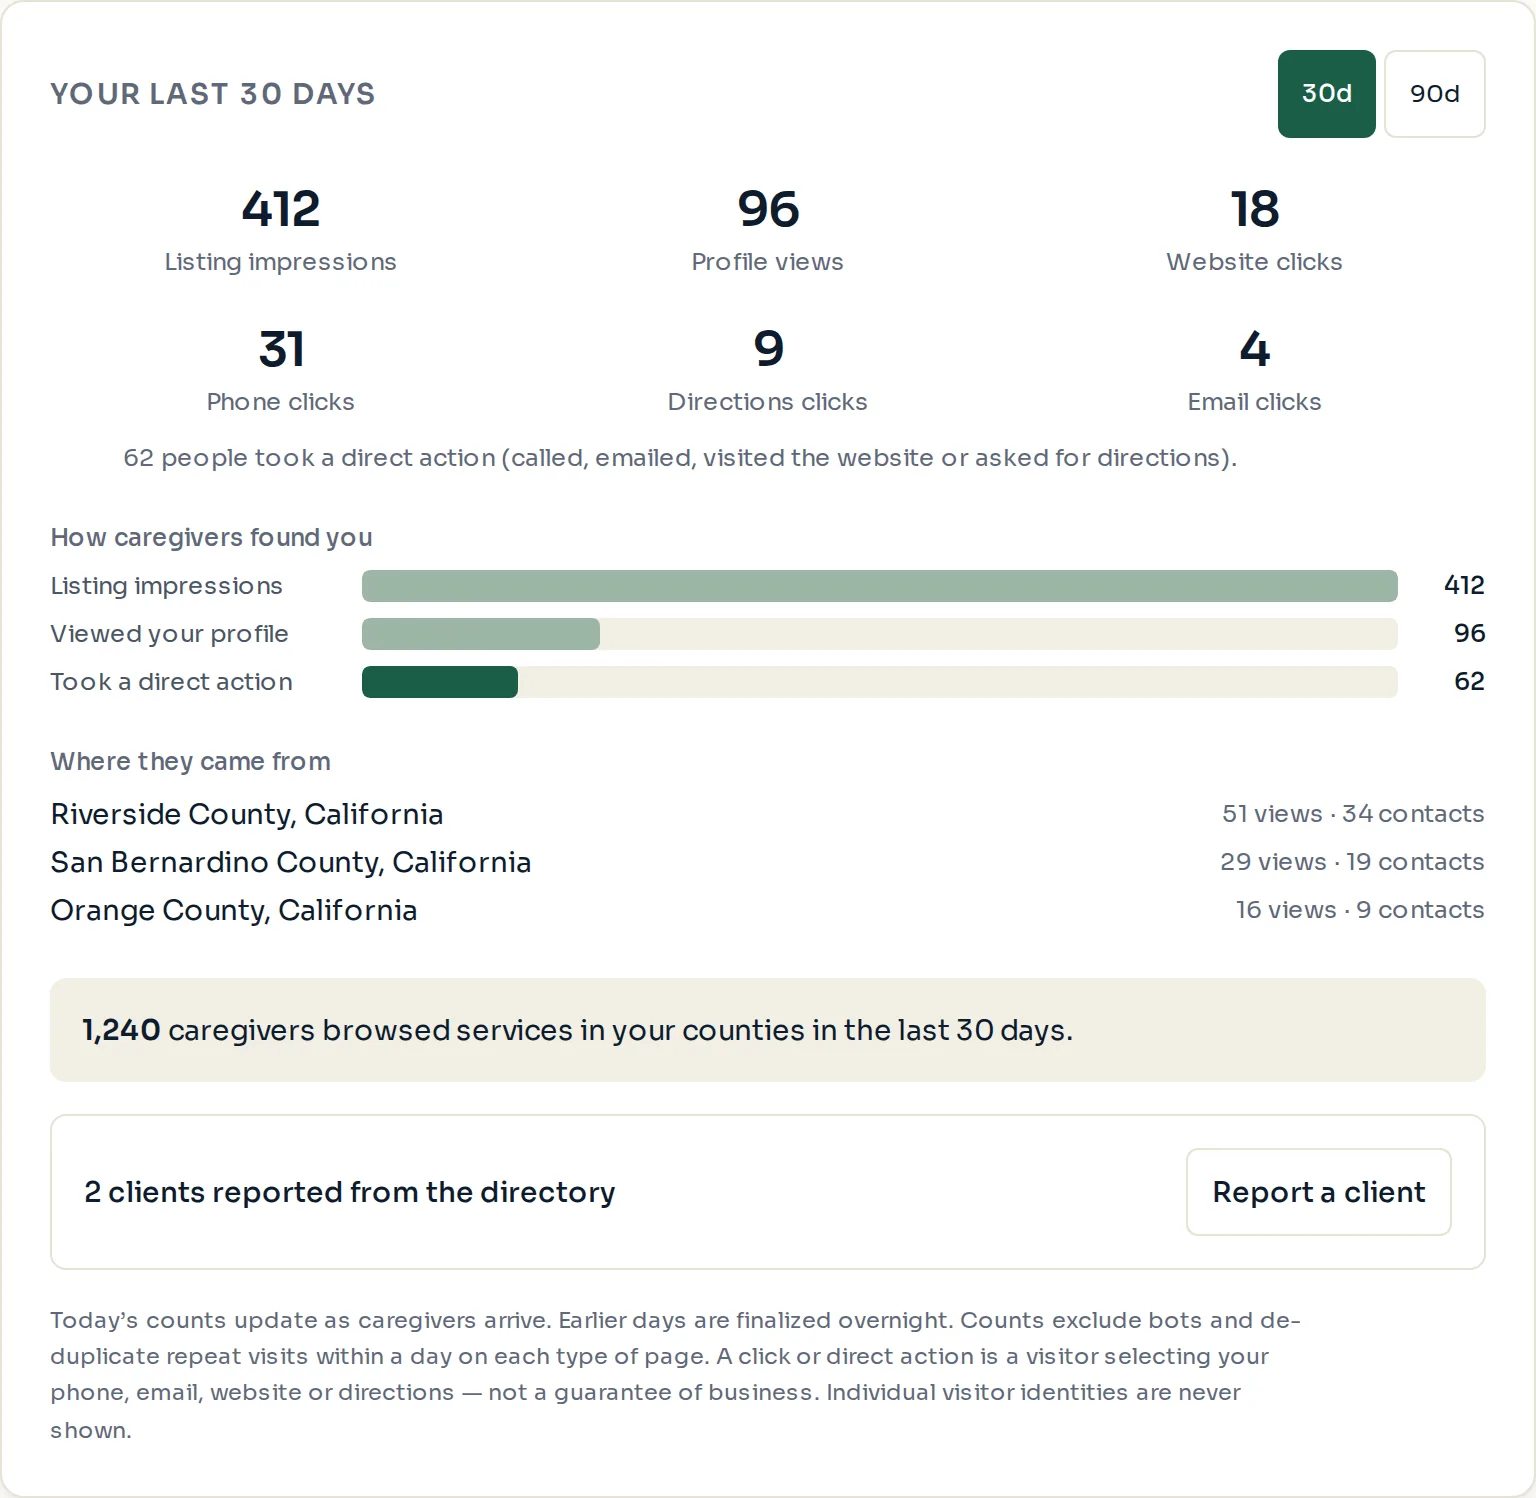Select "Riverside County, California"
1536x1498 pixels.
(x=247, y=814)
